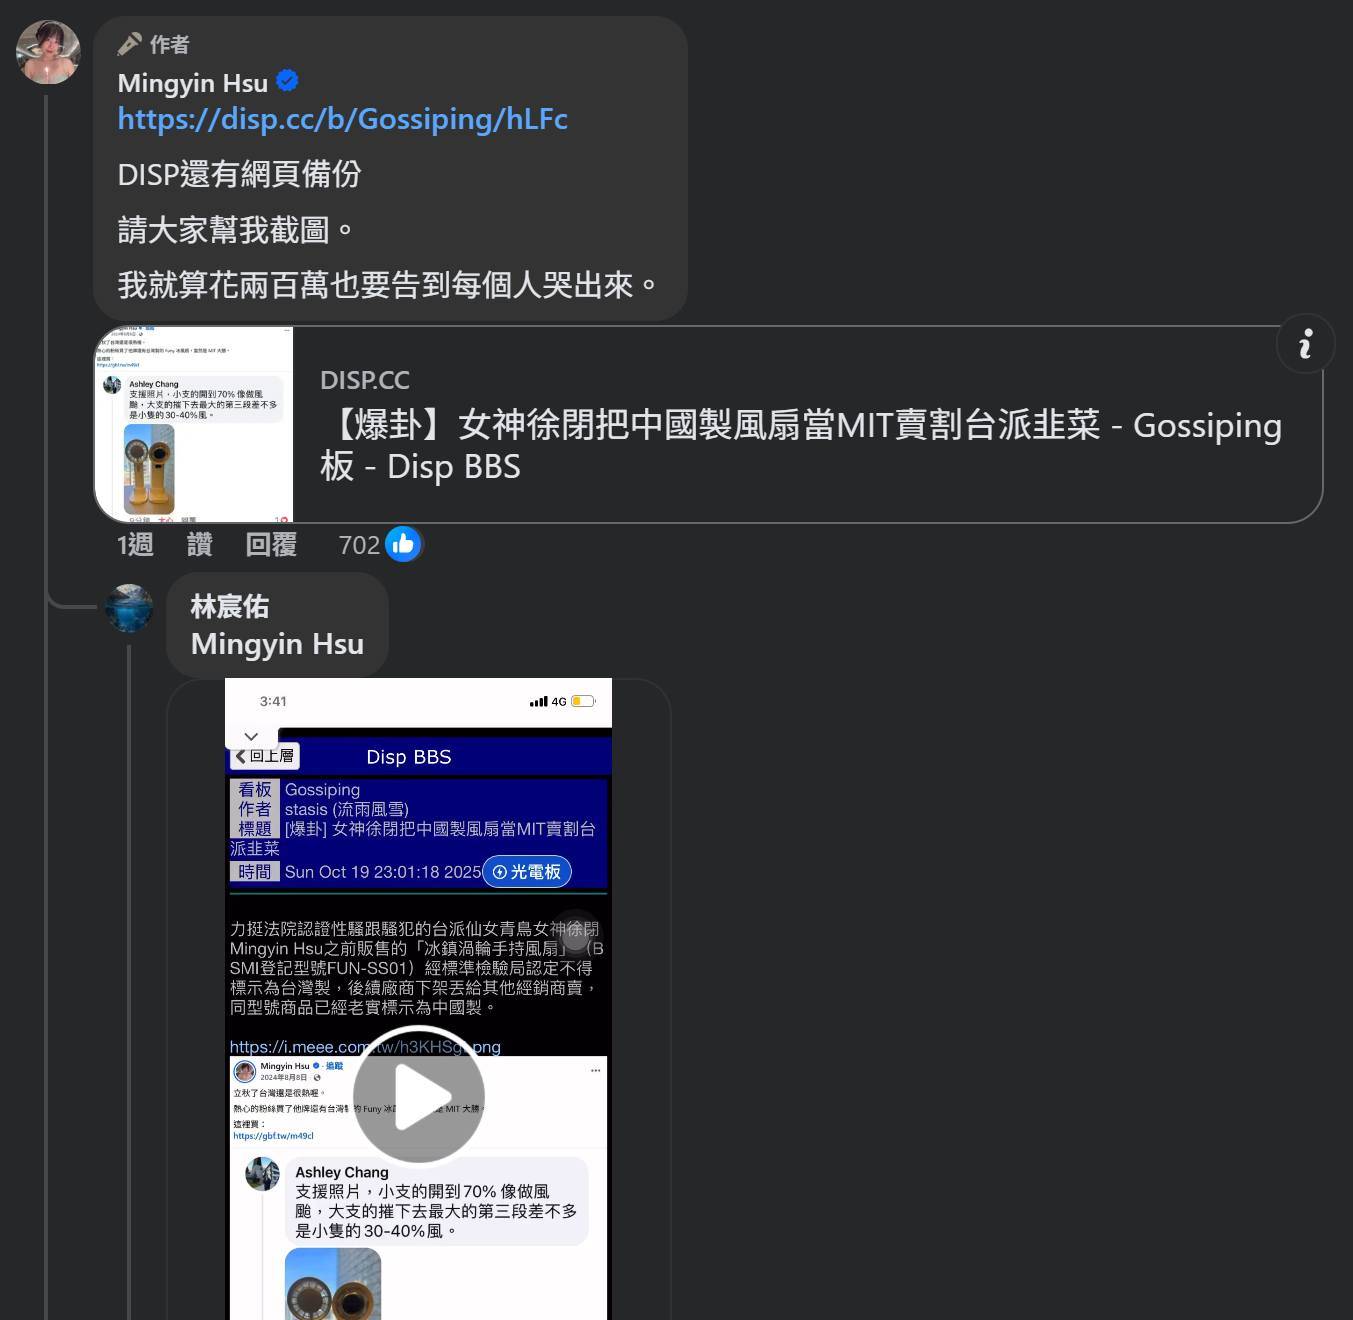Reply to comment using 回覆

pyautogui.click(x=271, y=544)
